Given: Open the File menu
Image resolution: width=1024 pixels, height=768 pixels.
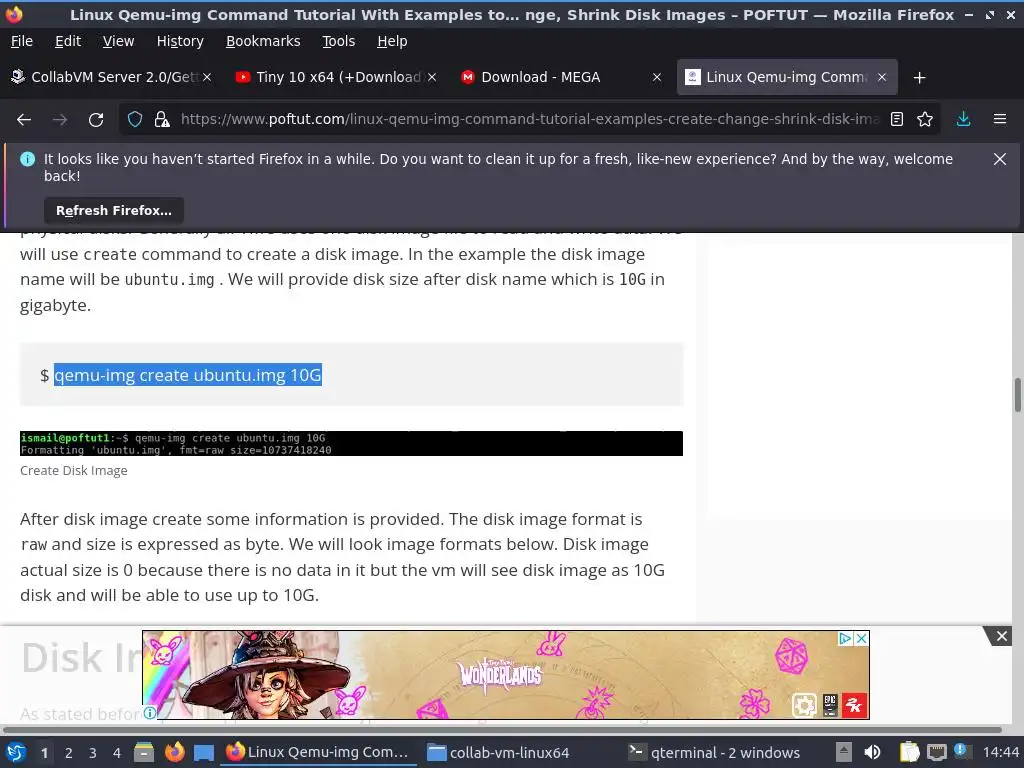Looking at the screenshot, I should [22, 41].
